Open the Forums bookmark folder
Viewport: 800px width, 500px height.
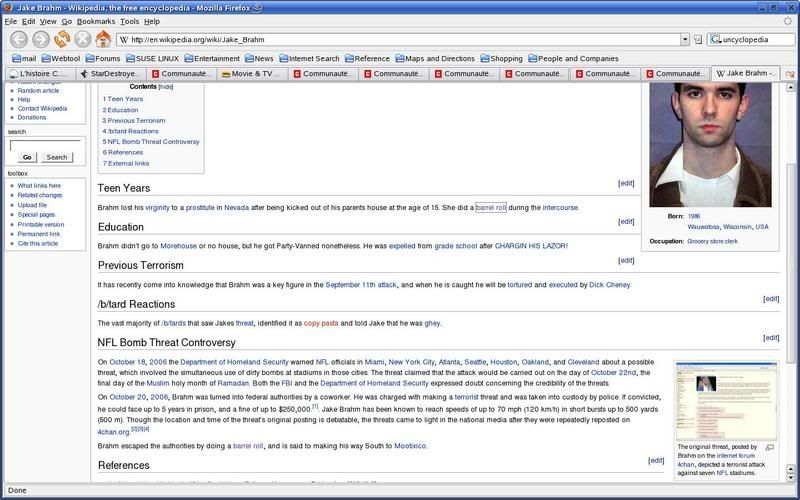point(103,59)
